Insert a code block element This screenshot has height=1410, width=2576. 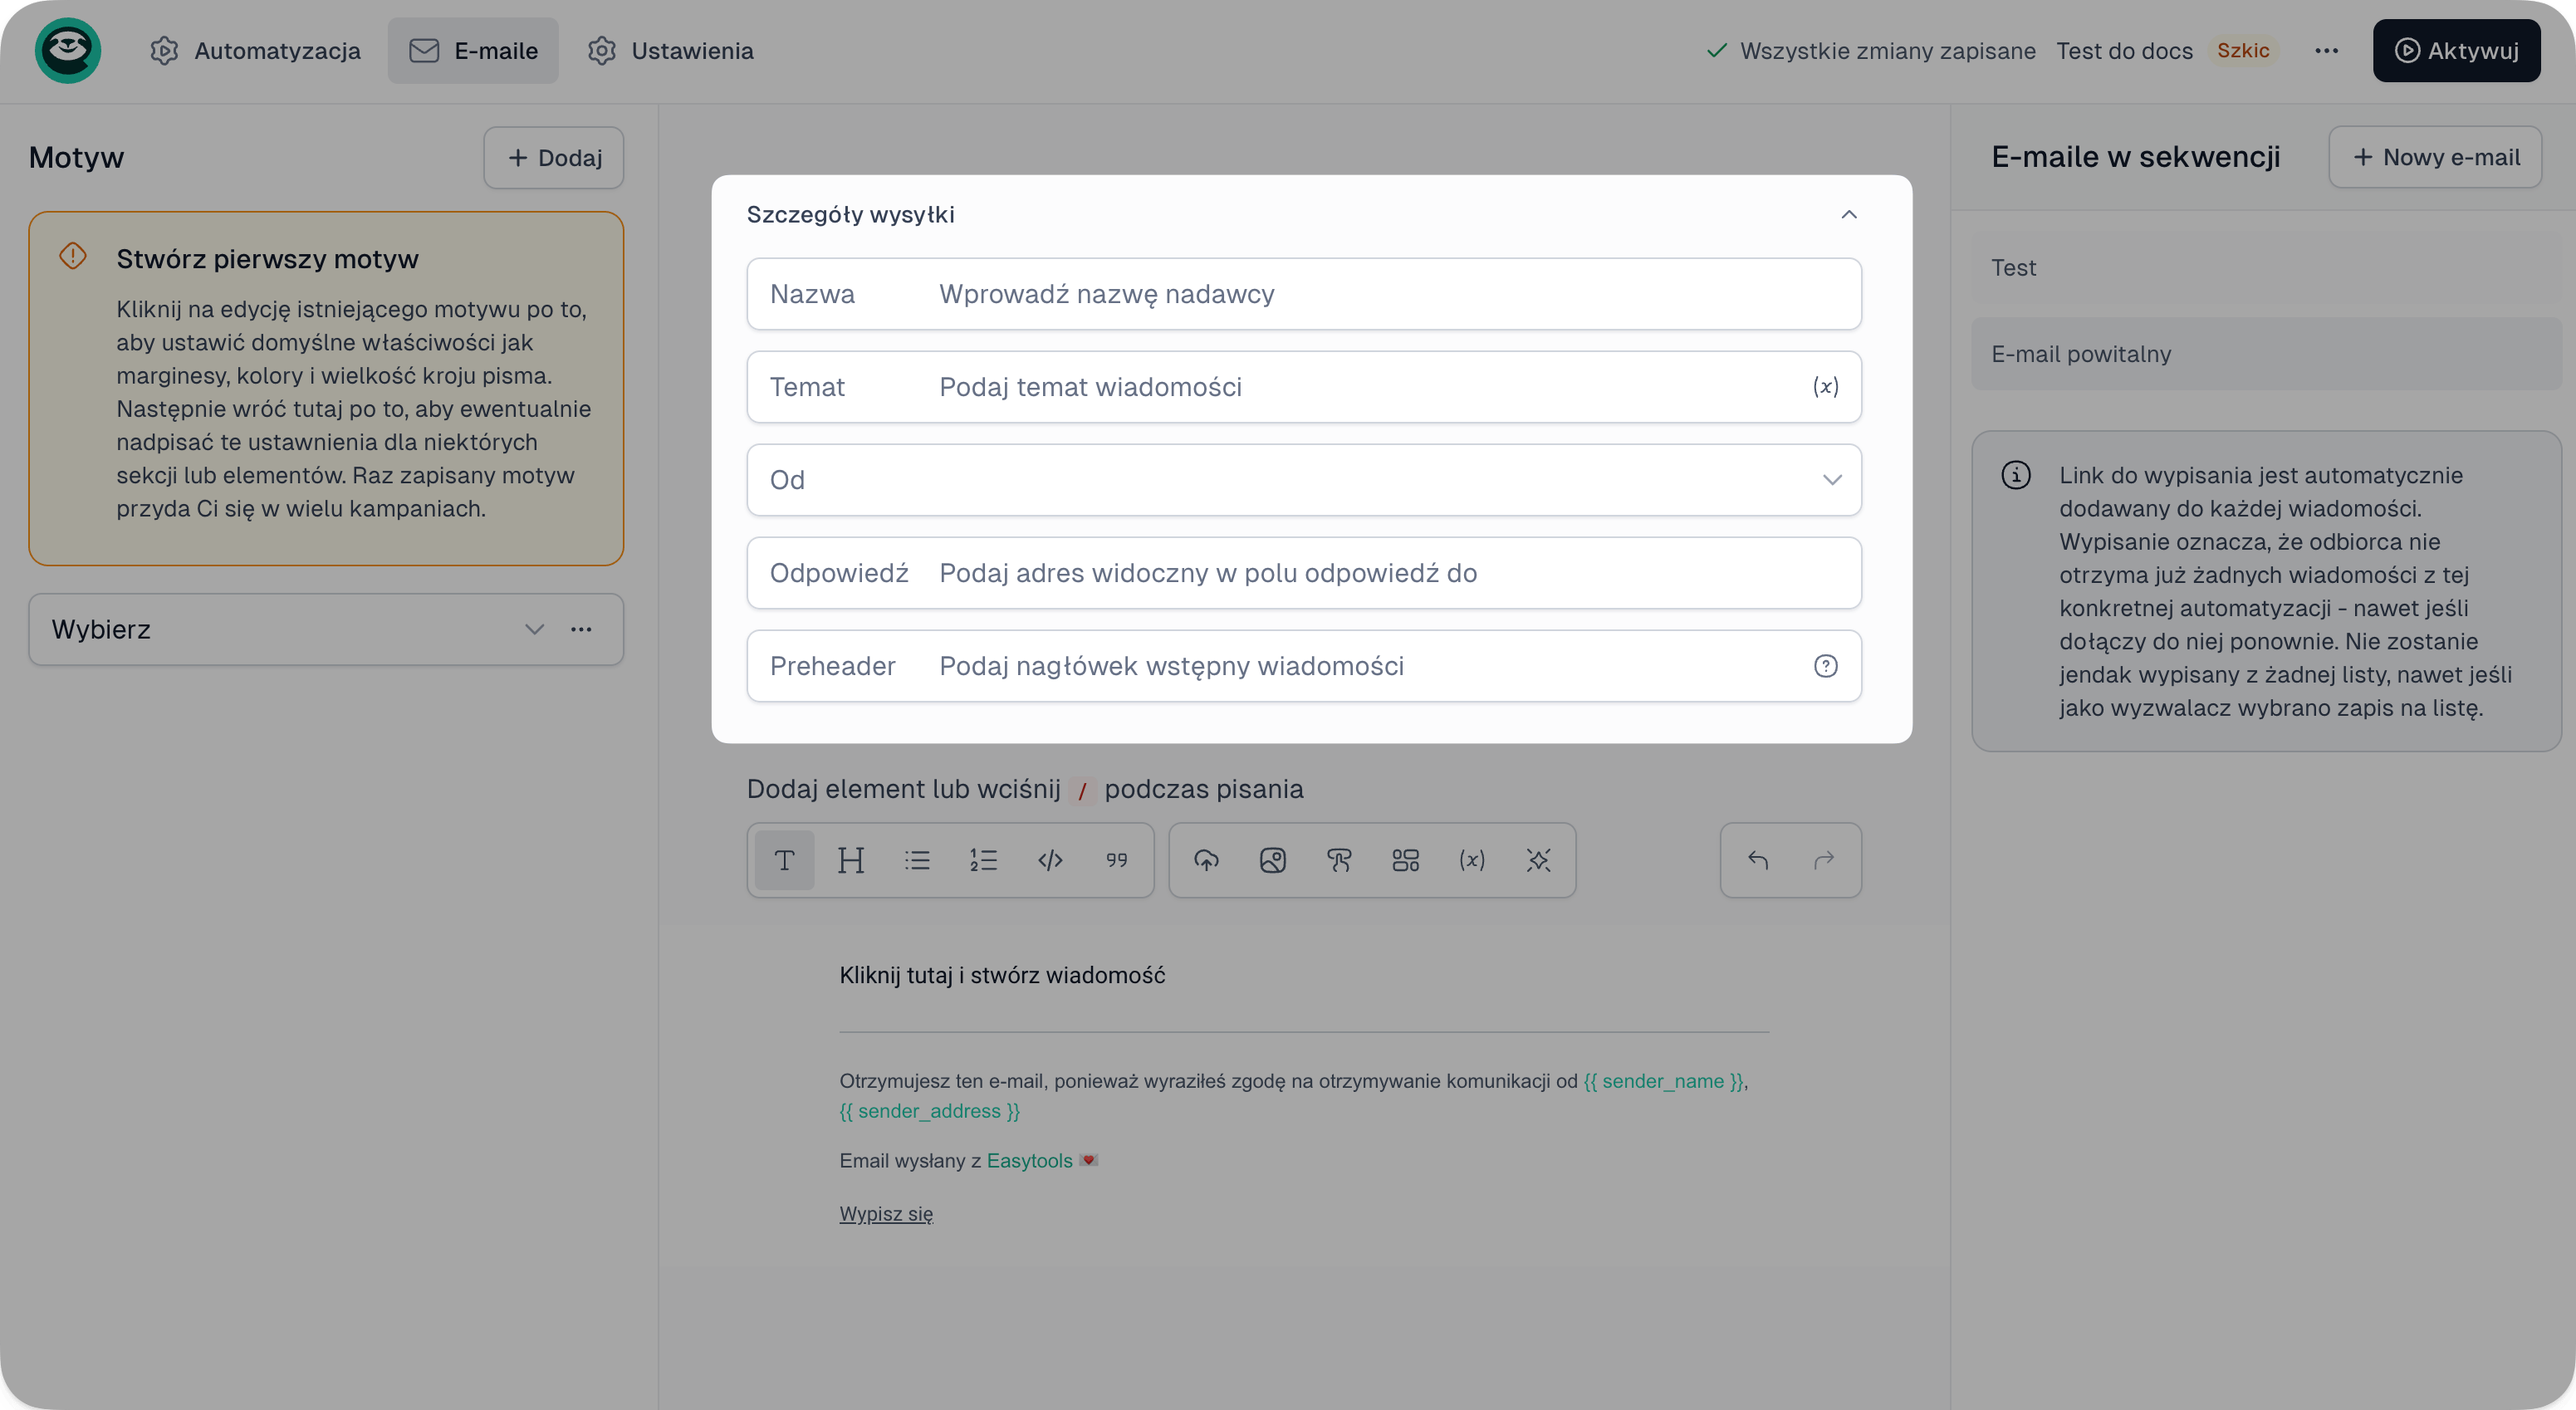(1050, 860)
